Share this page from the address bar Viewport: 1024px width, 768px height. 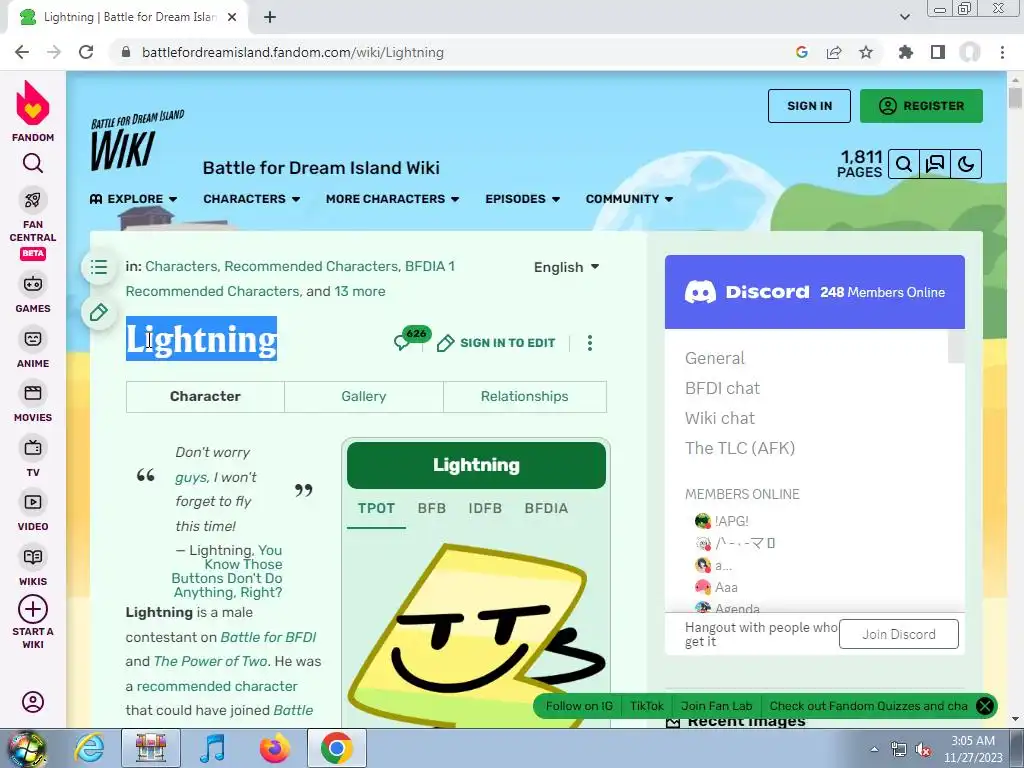tap(834, 52)
